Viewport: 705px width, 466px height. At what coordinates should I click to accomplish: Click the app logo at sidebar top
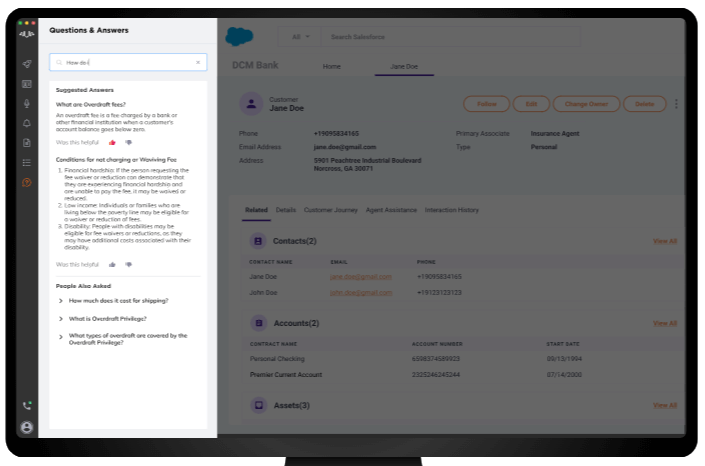27,34
